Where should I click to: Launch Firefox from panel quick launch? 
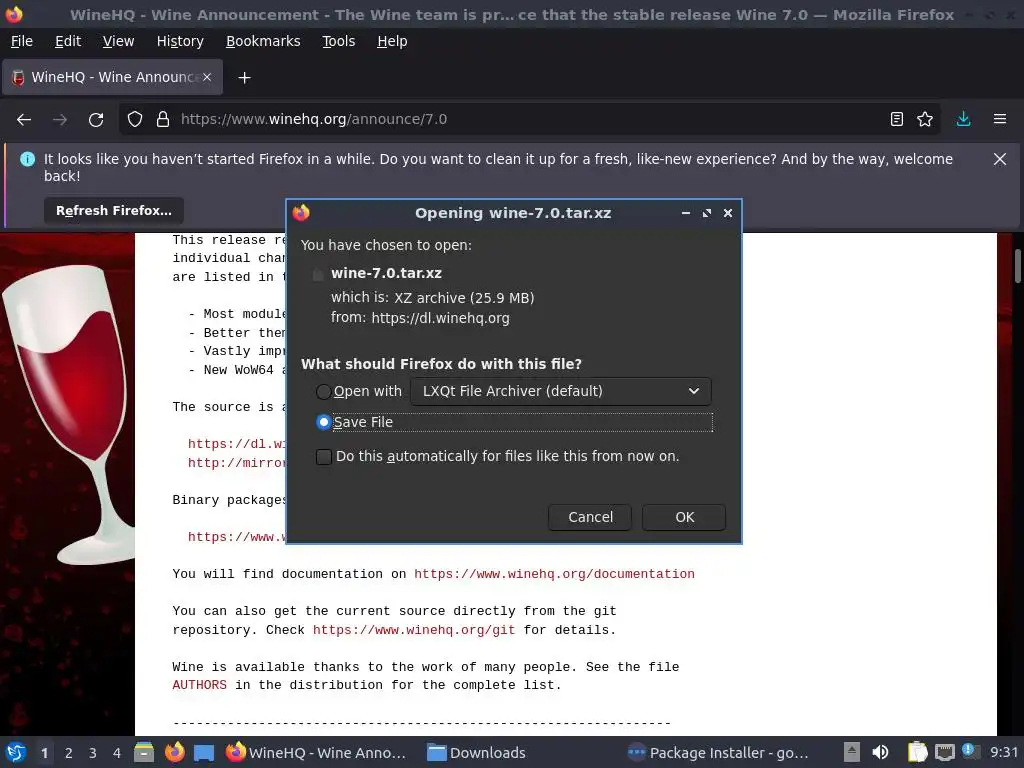click(x=174, y=752)
